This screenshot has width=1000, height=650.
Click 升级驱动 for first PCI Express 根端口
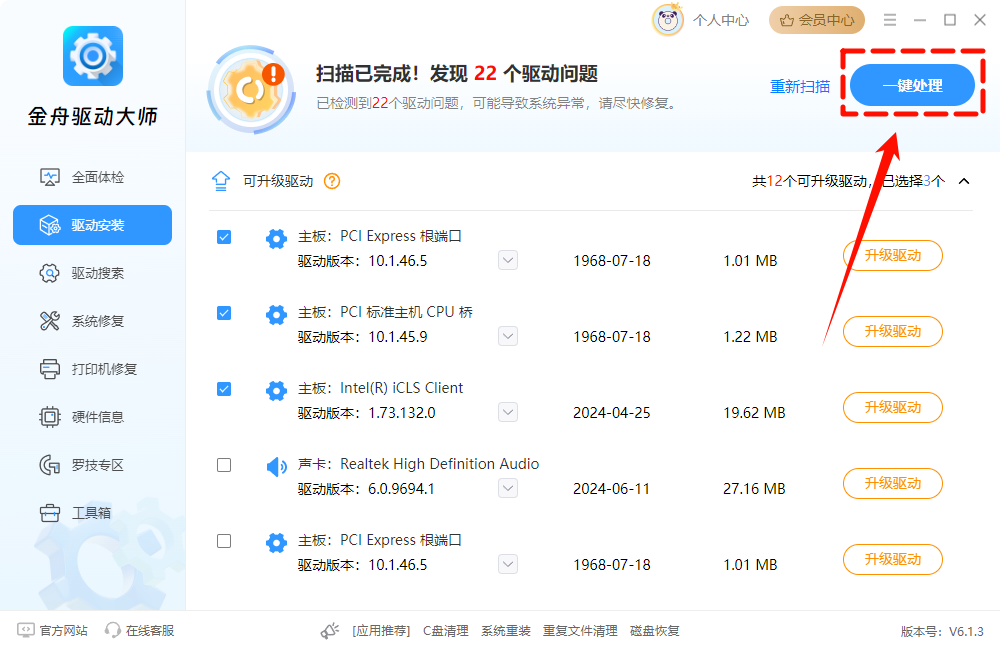(893, 255)
